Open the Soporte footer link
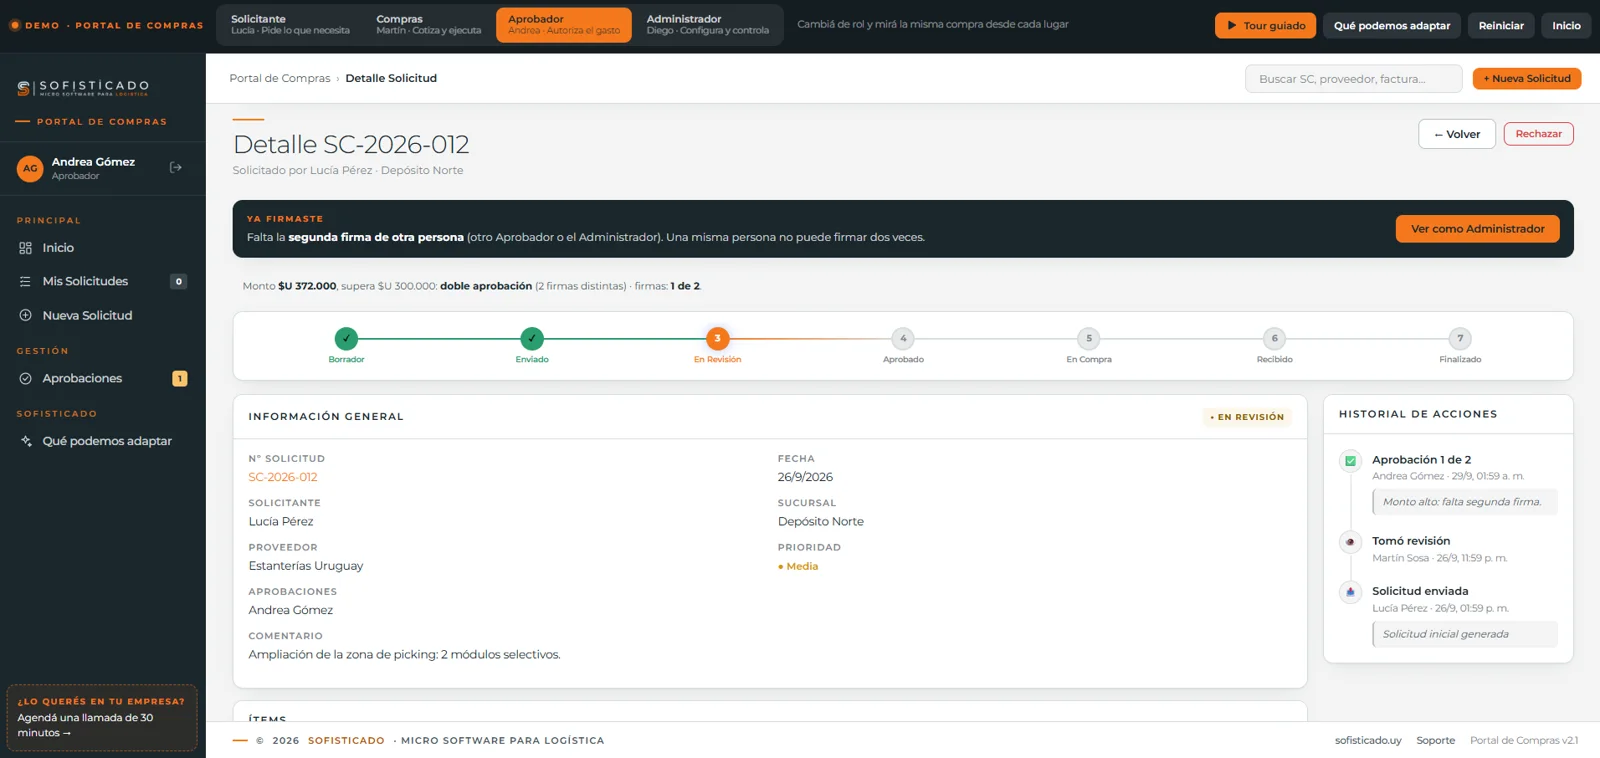Screen dimensions: 1600x758 pyautogui.click(x=1435, y=741)
